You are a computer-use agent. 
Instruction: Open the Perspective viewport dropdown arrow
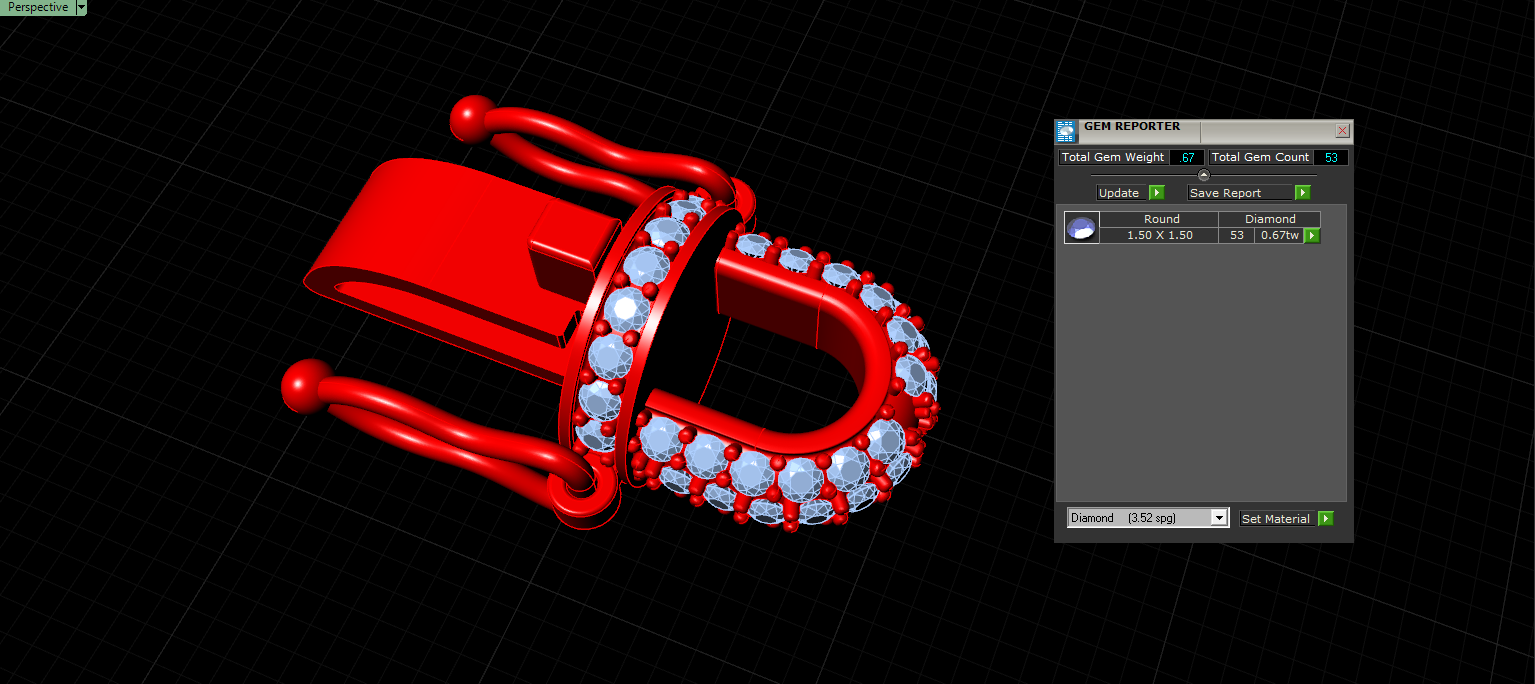81,7
